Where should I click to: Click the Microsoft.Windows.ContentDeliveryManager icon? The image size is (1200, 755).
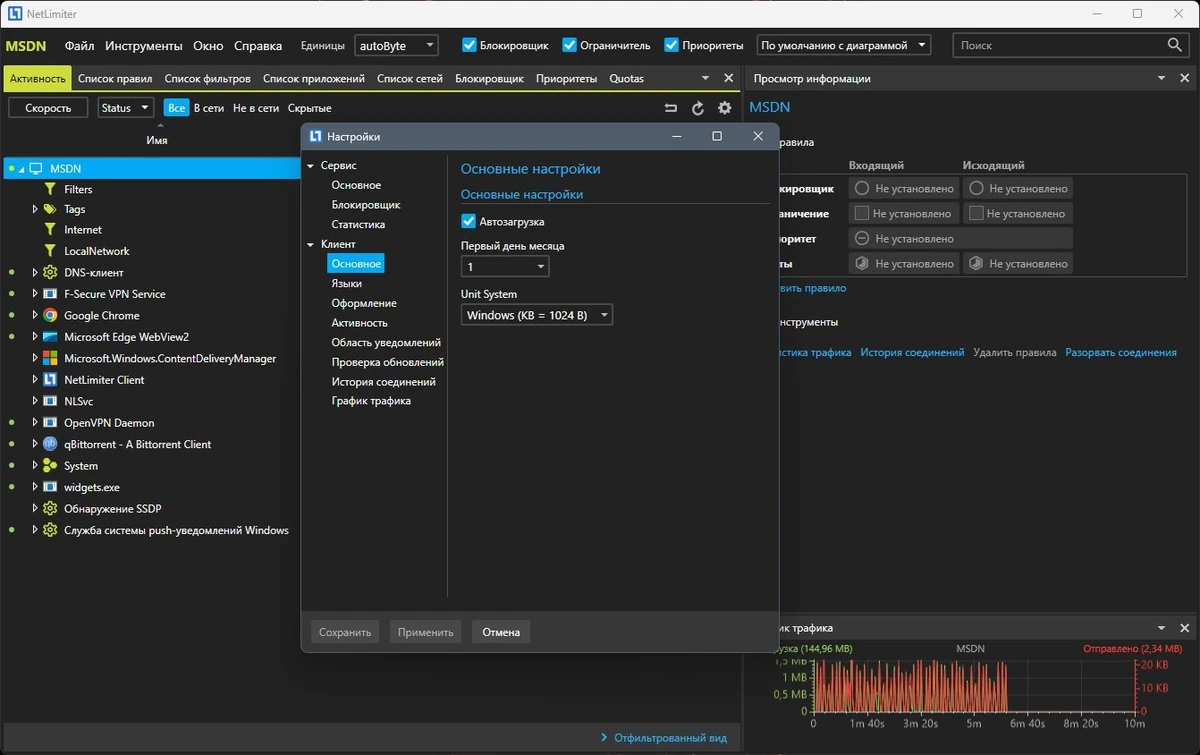click(50, 358)
